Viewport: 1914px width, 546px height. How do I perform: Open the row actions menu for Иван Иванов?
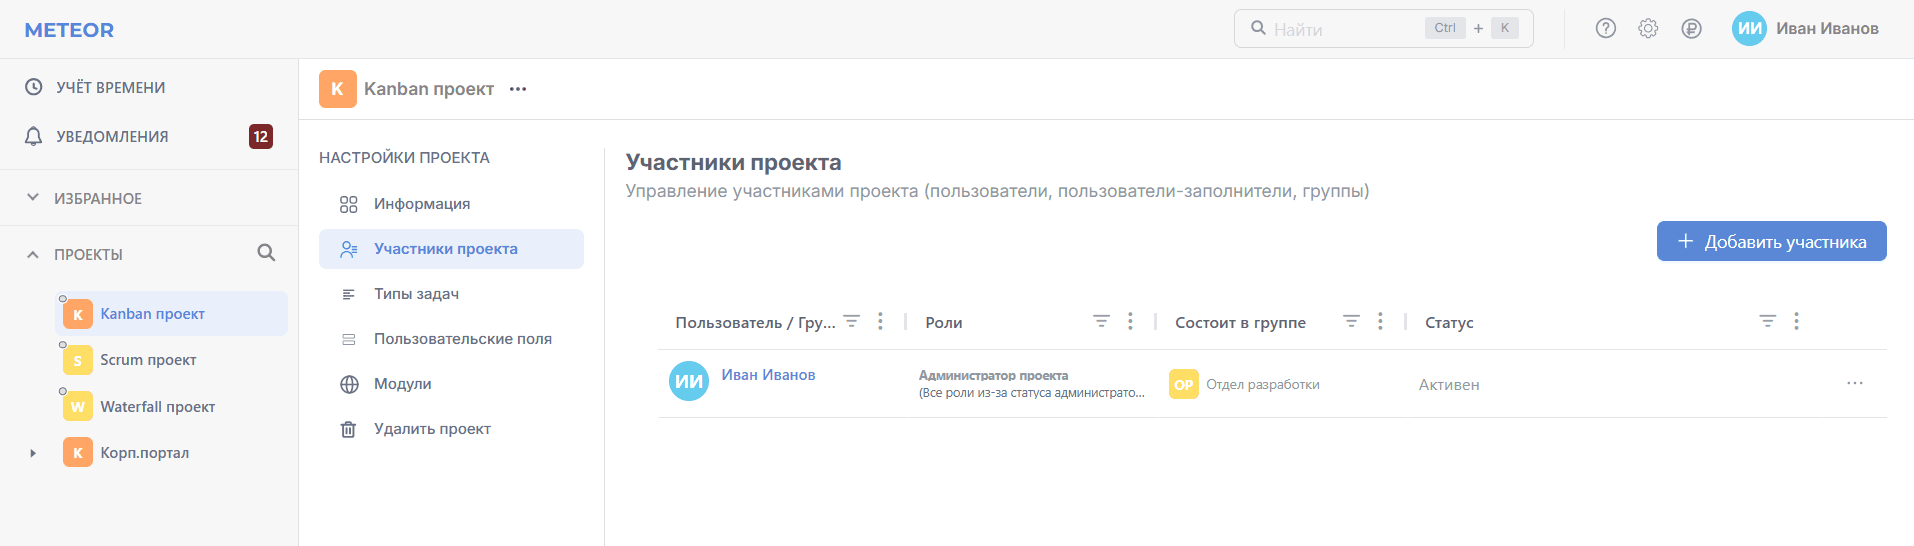point(1855,383)
